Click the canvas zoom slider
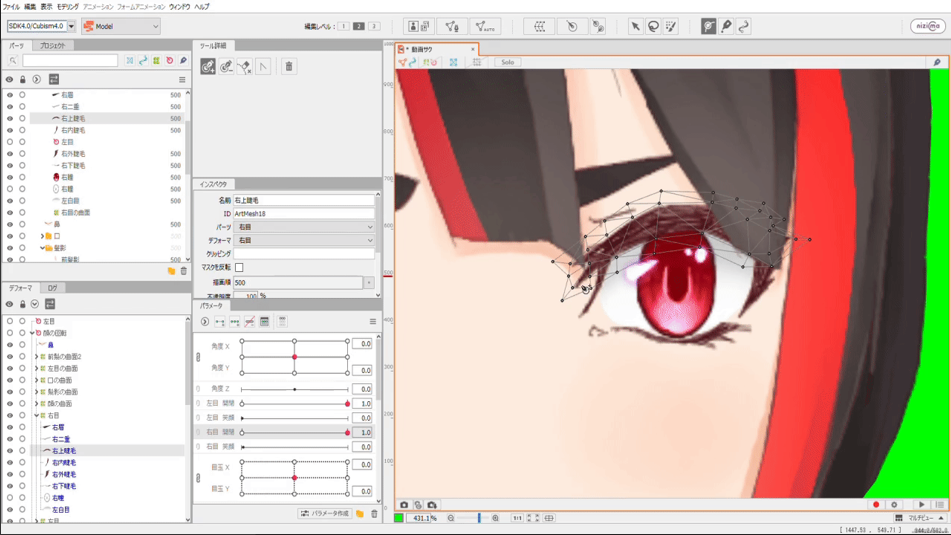The height and width of the screenshot is (535, 951). pos(473,518)
